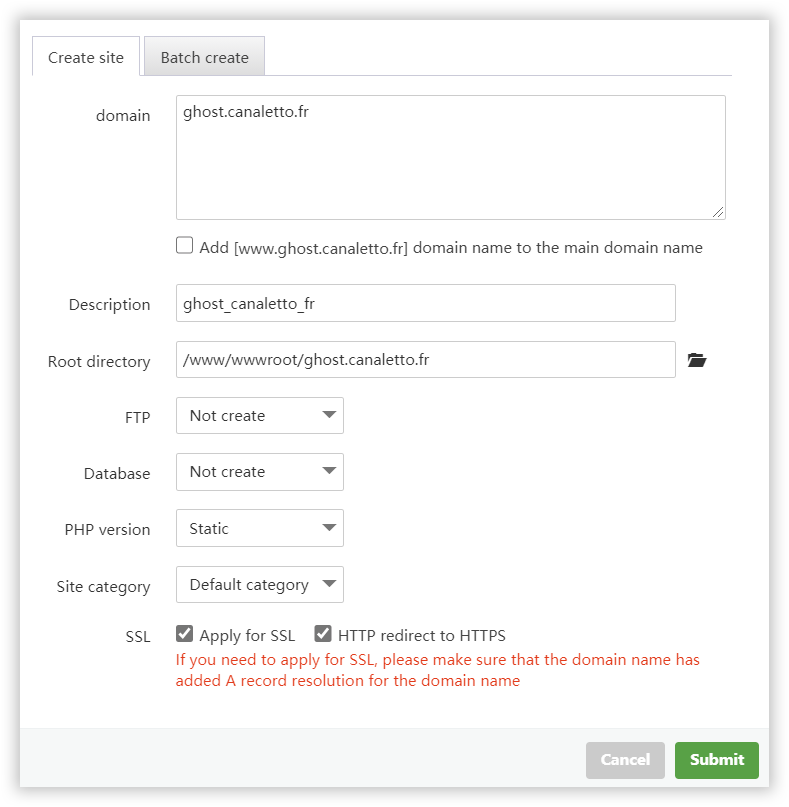Uncheck the Apply for SSL checkbox
The width and height of the screenshot is (789, 807).
(x=185, y=634)
